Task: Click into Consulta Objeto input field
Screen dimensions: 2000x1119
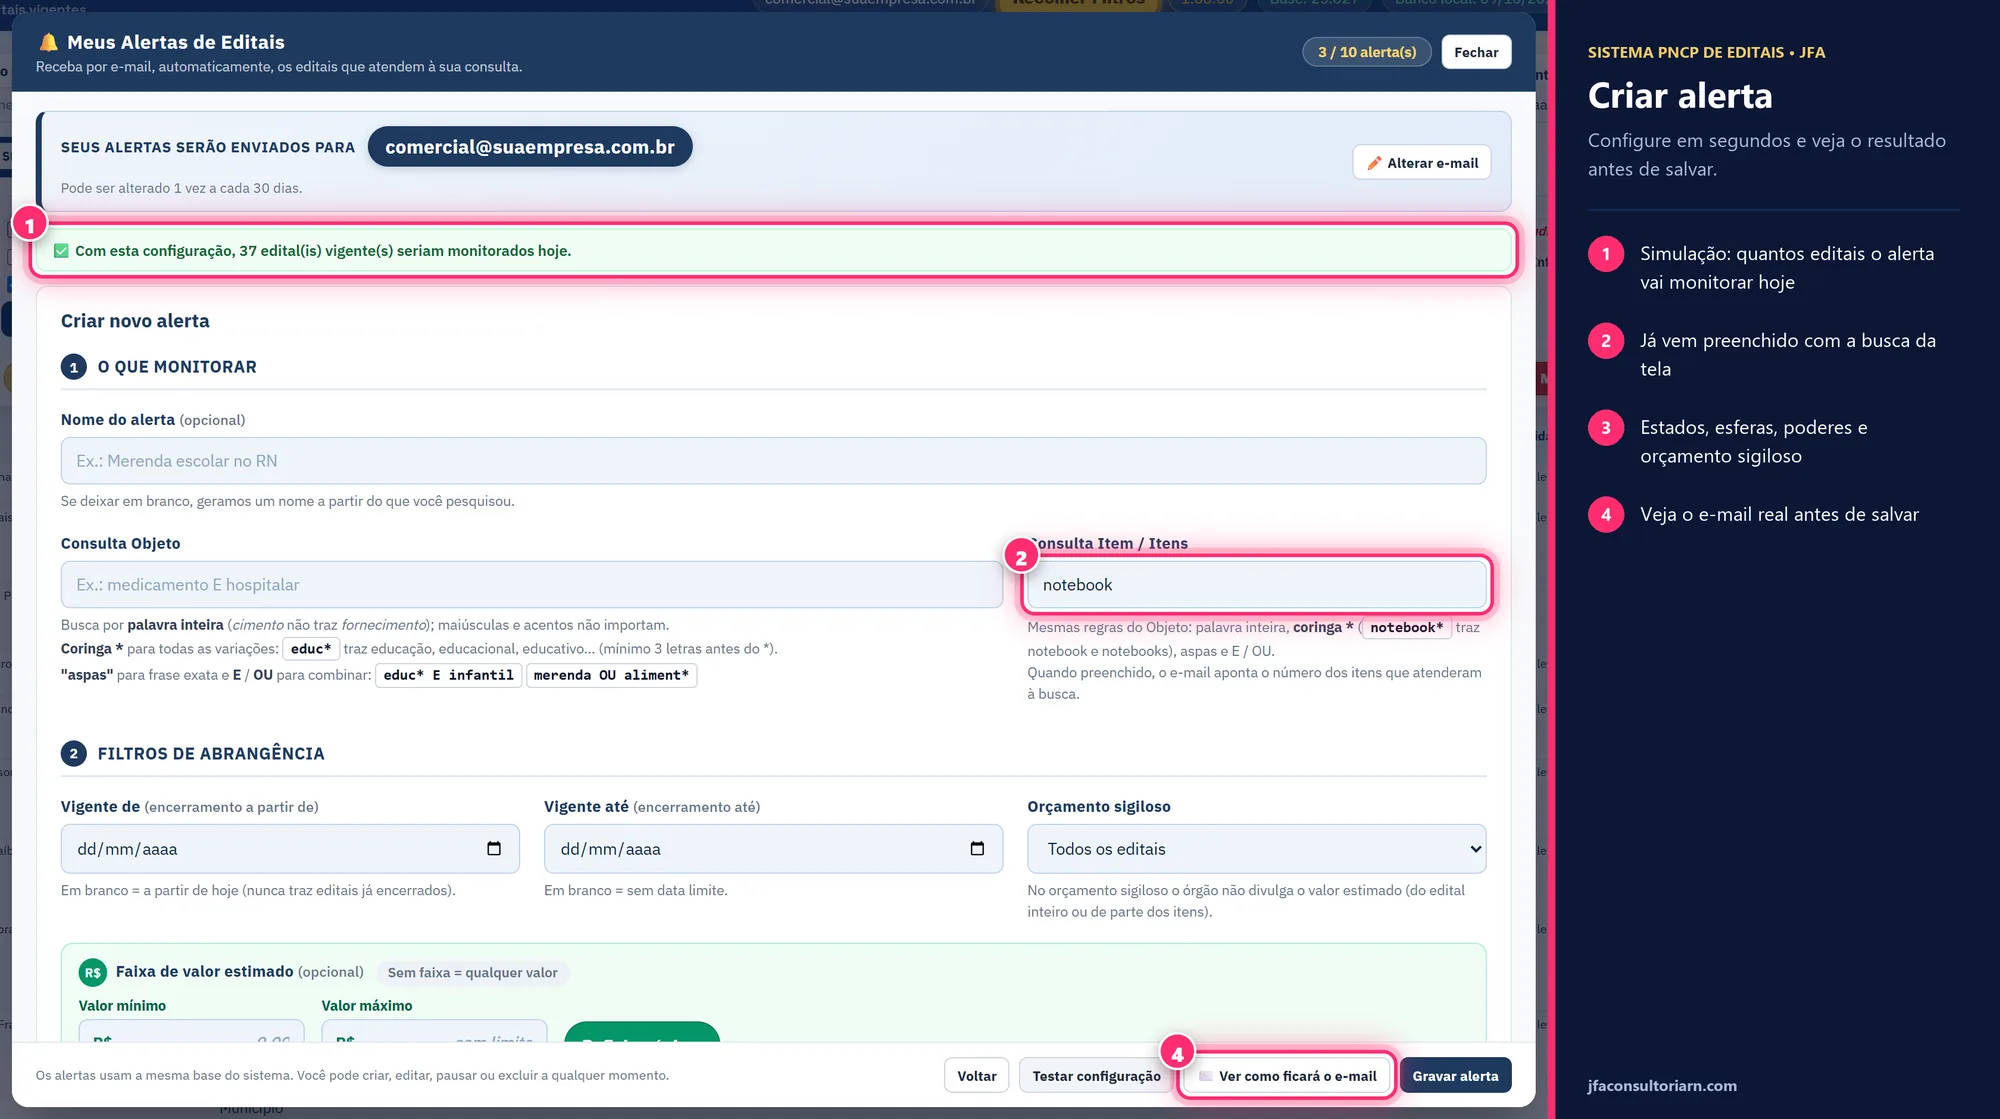Action: 531,585
